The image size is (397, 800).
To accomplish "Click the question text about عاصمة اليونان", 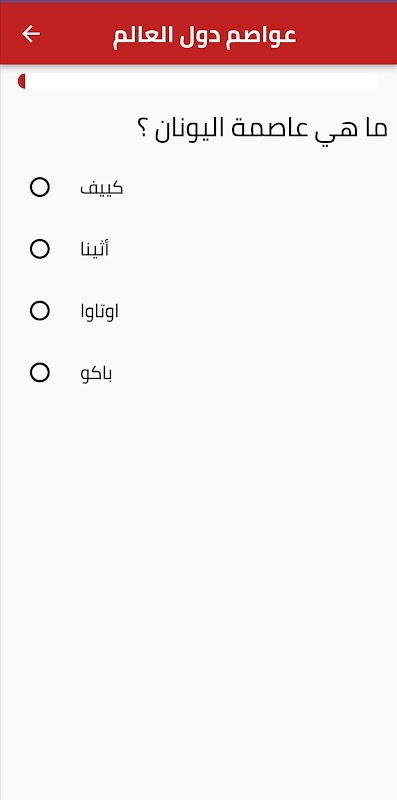I will 262,129.
